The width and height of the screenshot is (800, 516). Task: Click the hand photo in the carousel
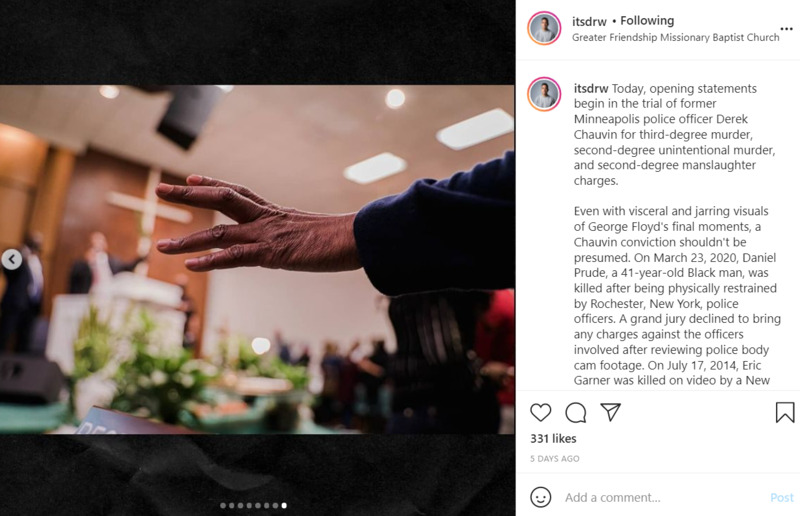(x=257, y=259)
